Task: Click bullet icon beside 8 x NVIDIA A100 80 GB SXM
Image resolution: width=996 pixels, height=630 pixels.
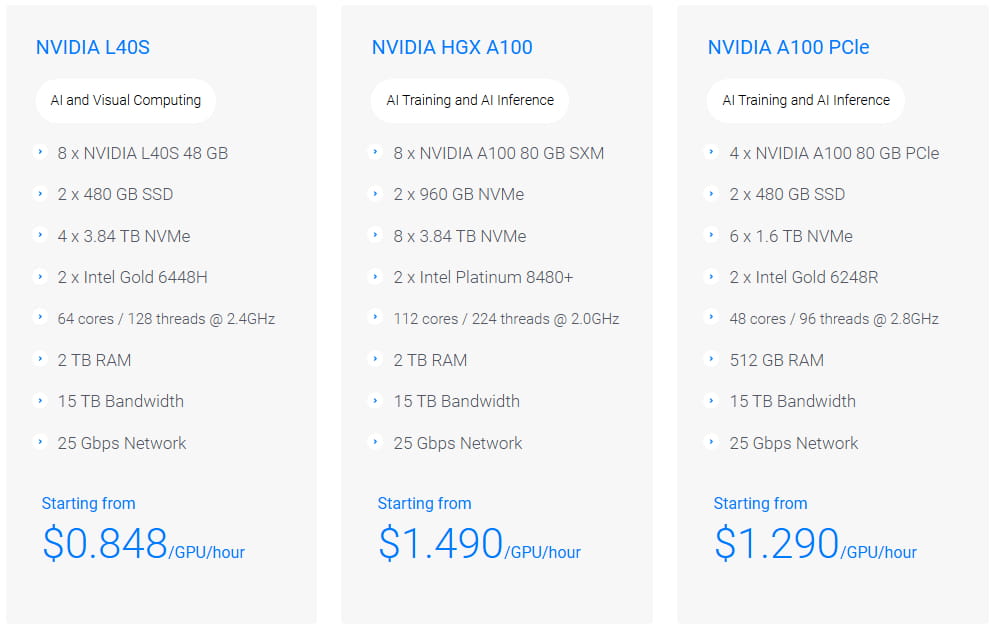Action: pyautogui.click(x=376, y=153)
